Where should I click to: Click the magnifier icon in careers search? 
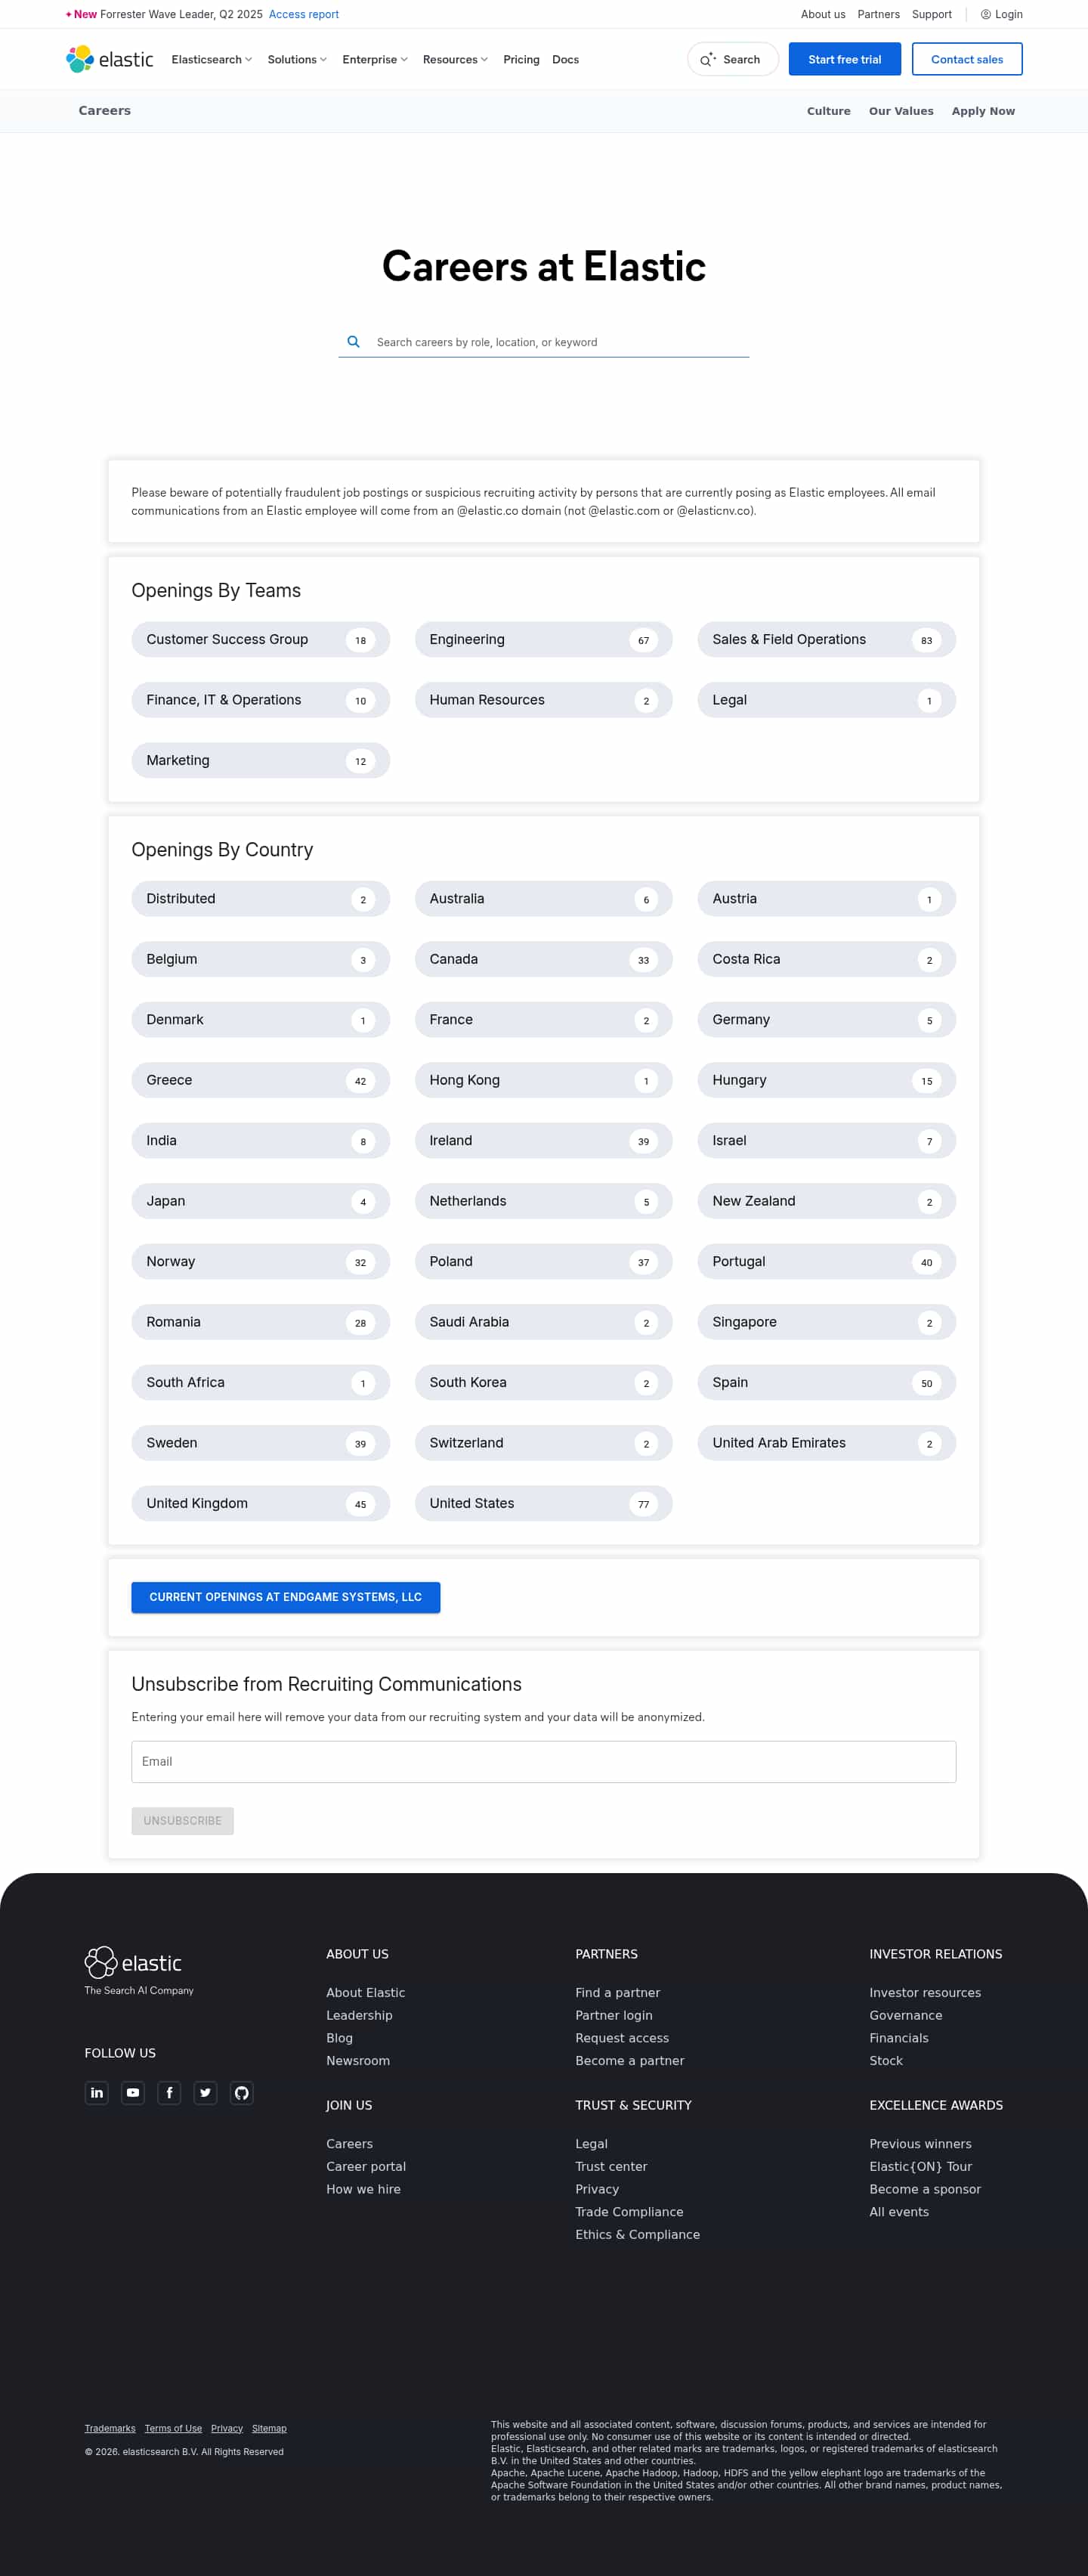tap(353, 342)
